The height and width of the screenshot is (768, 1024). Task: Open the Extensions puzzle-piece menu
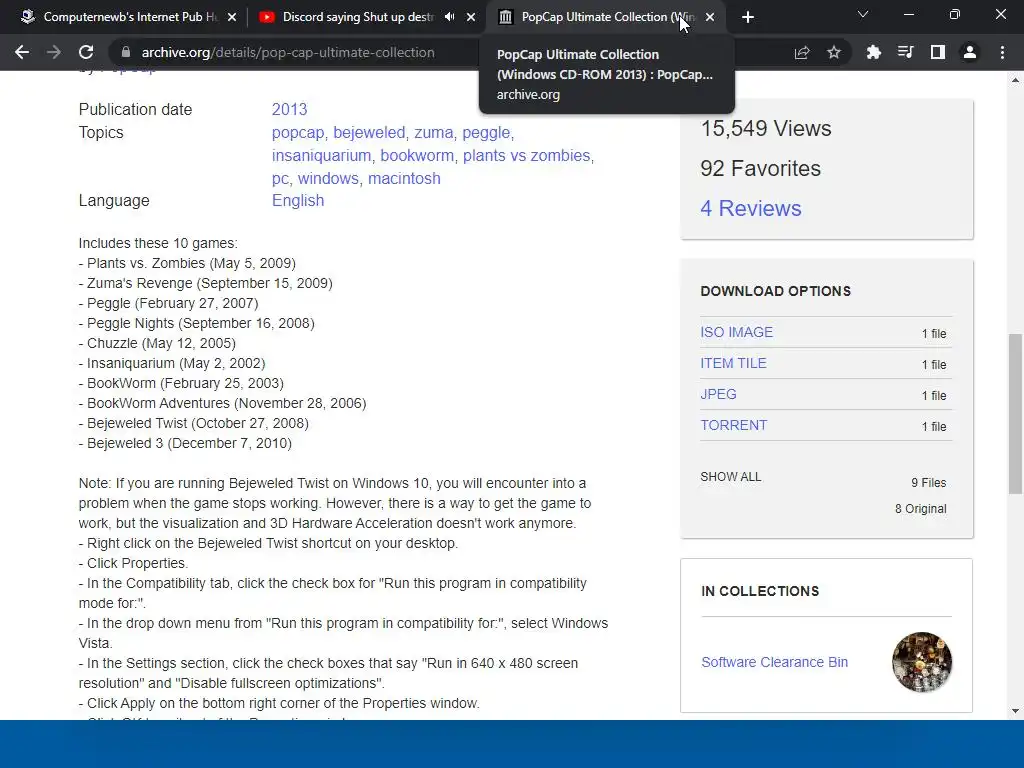coord(873,52)
